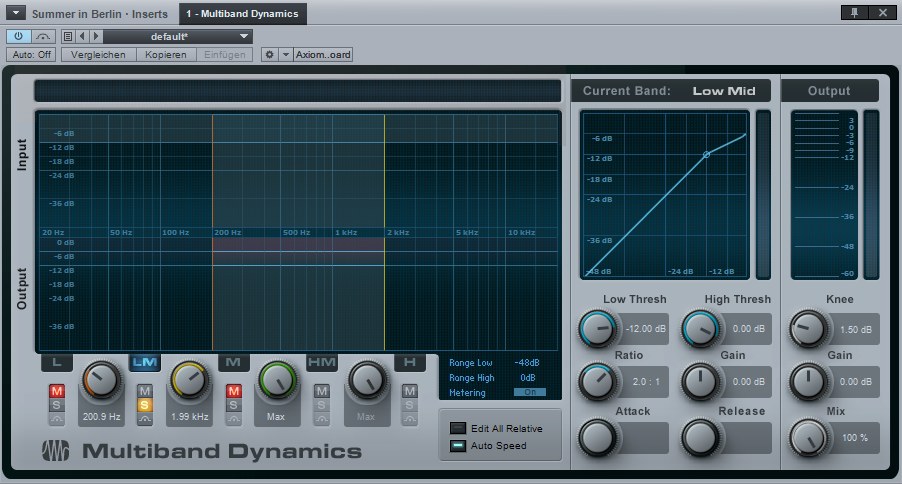Bypass the M band
This screenshot has height=484, width=902.
point(233,419)
